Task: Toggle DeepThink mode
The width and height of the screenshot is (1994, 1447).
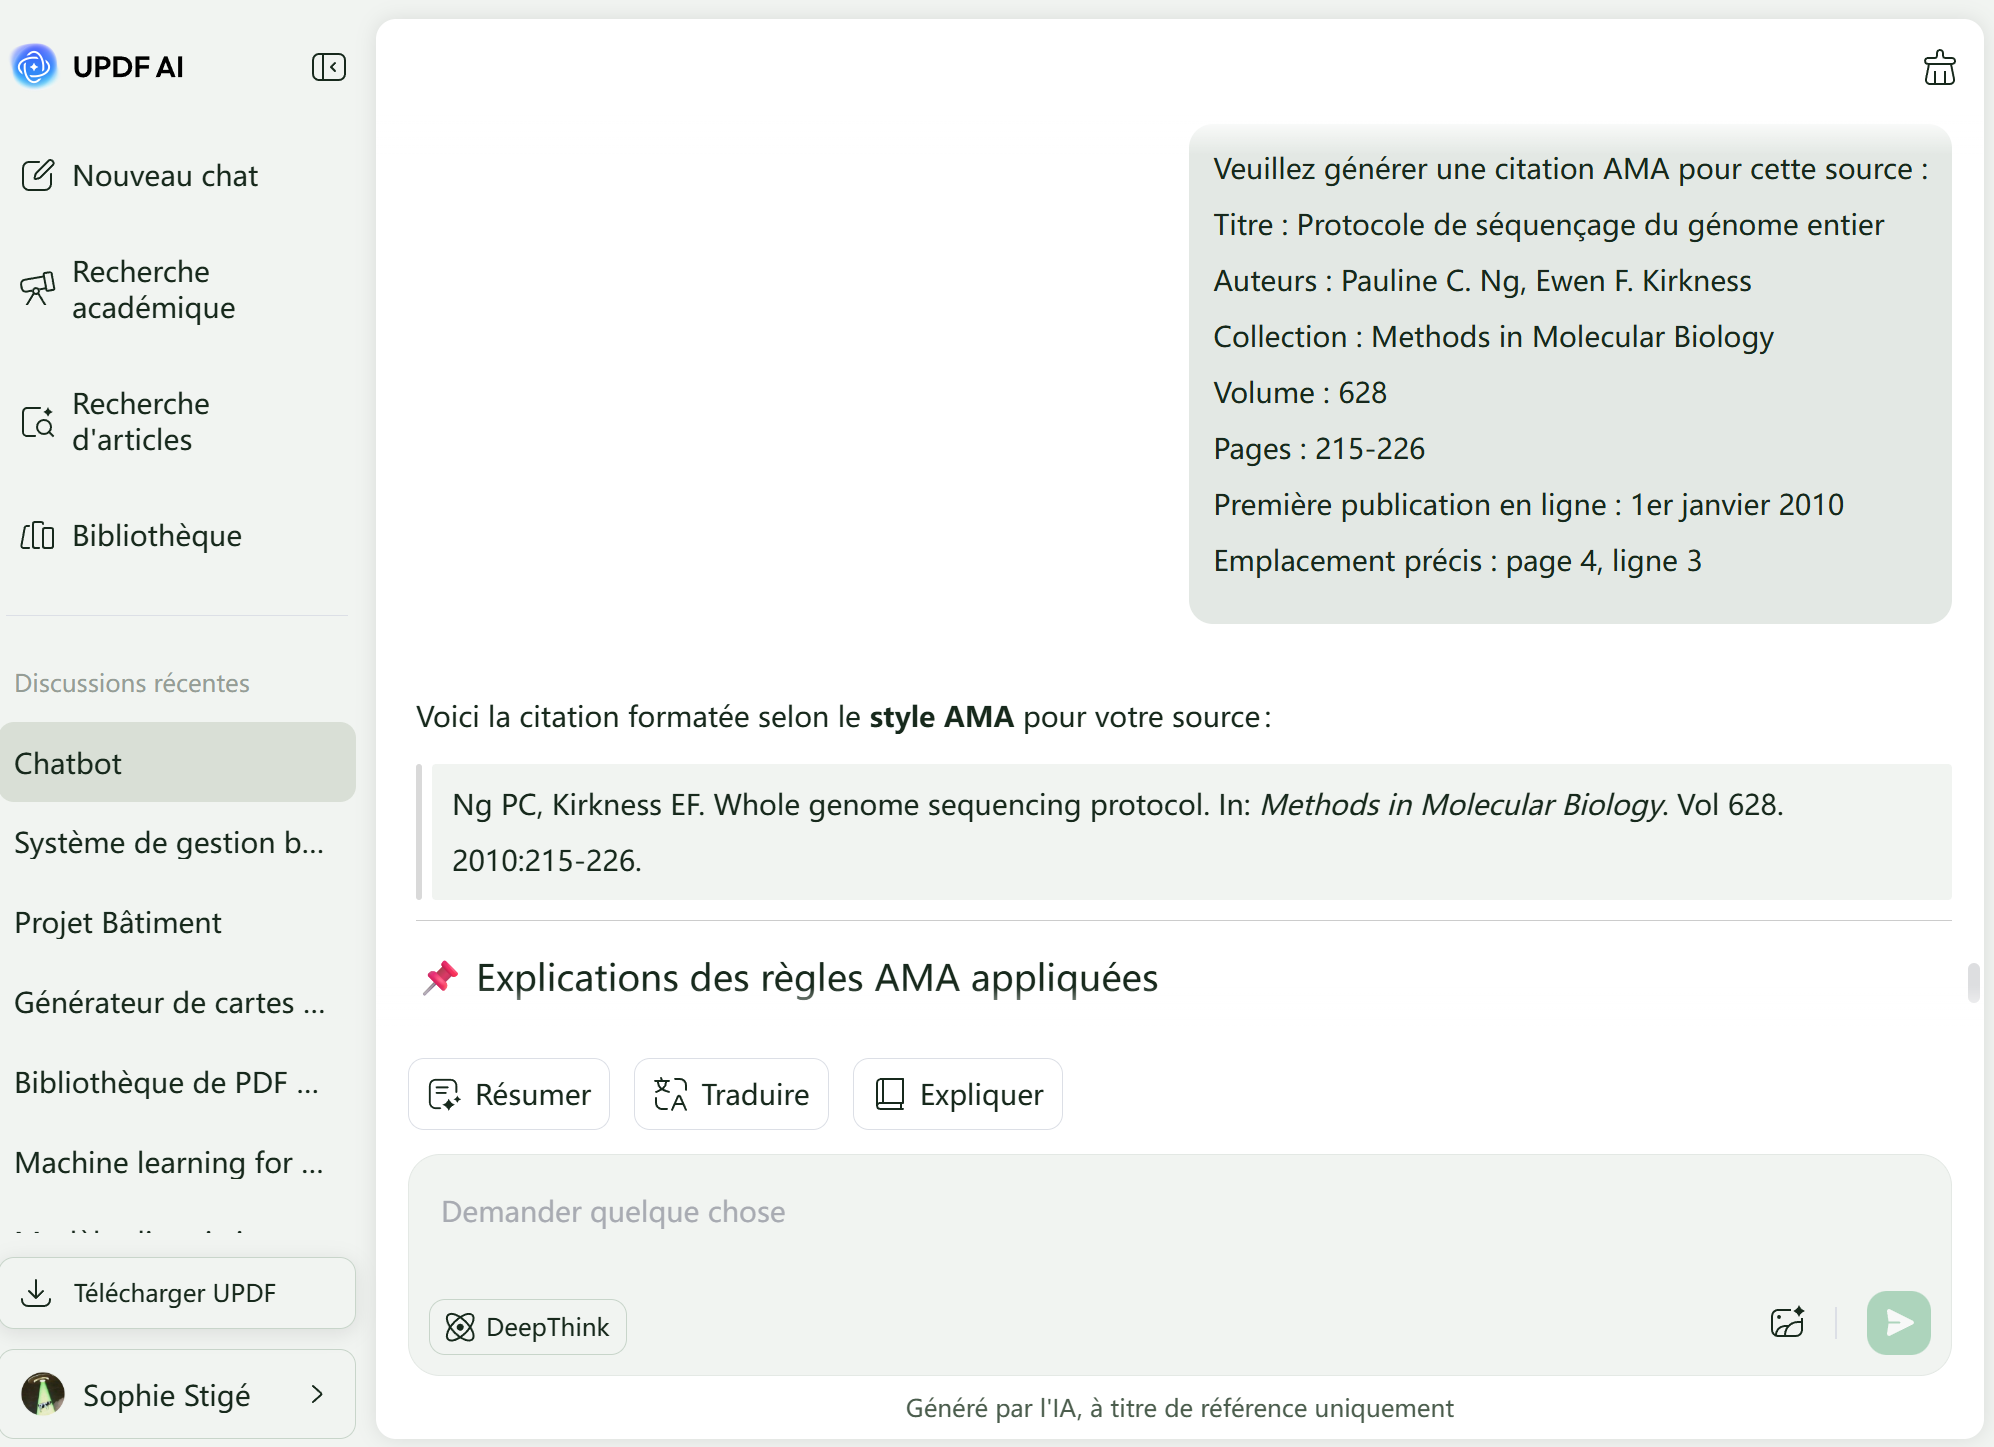Action: pyautogui.click(x=527, y=1327)
